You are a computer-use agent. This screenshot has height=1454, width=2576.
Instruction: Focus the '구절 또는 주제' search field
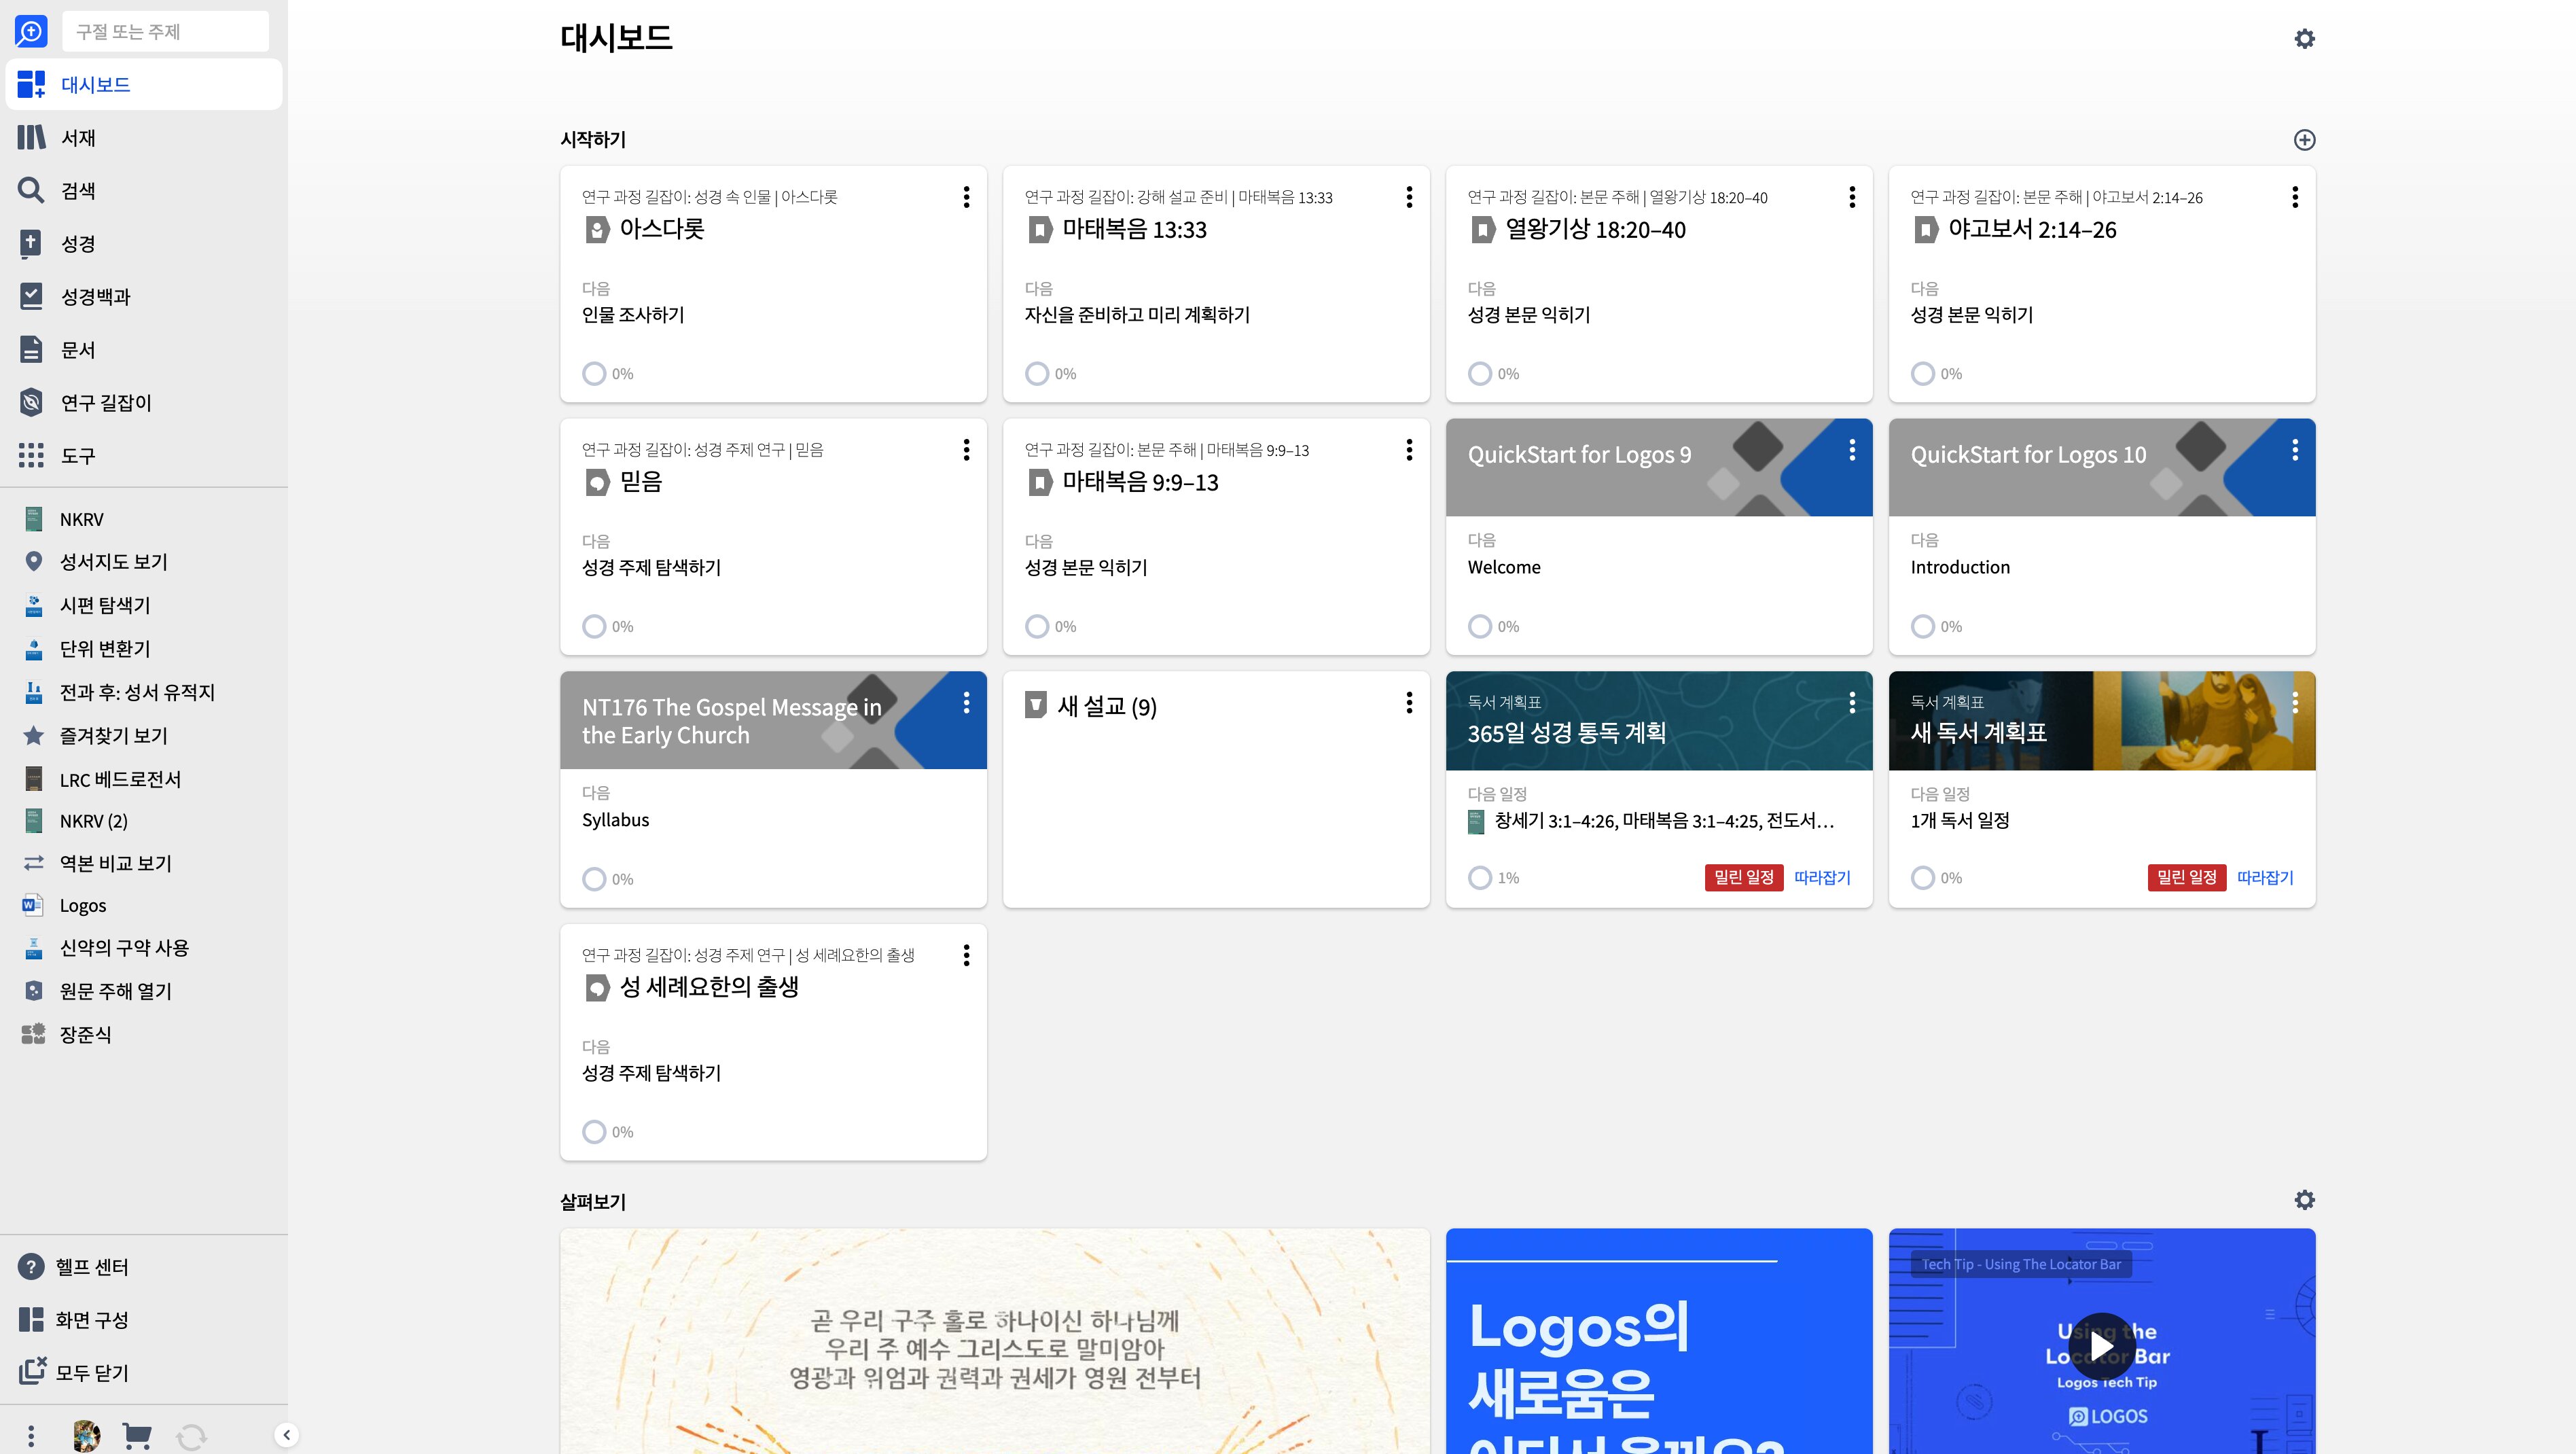click(x=165, y=32)
